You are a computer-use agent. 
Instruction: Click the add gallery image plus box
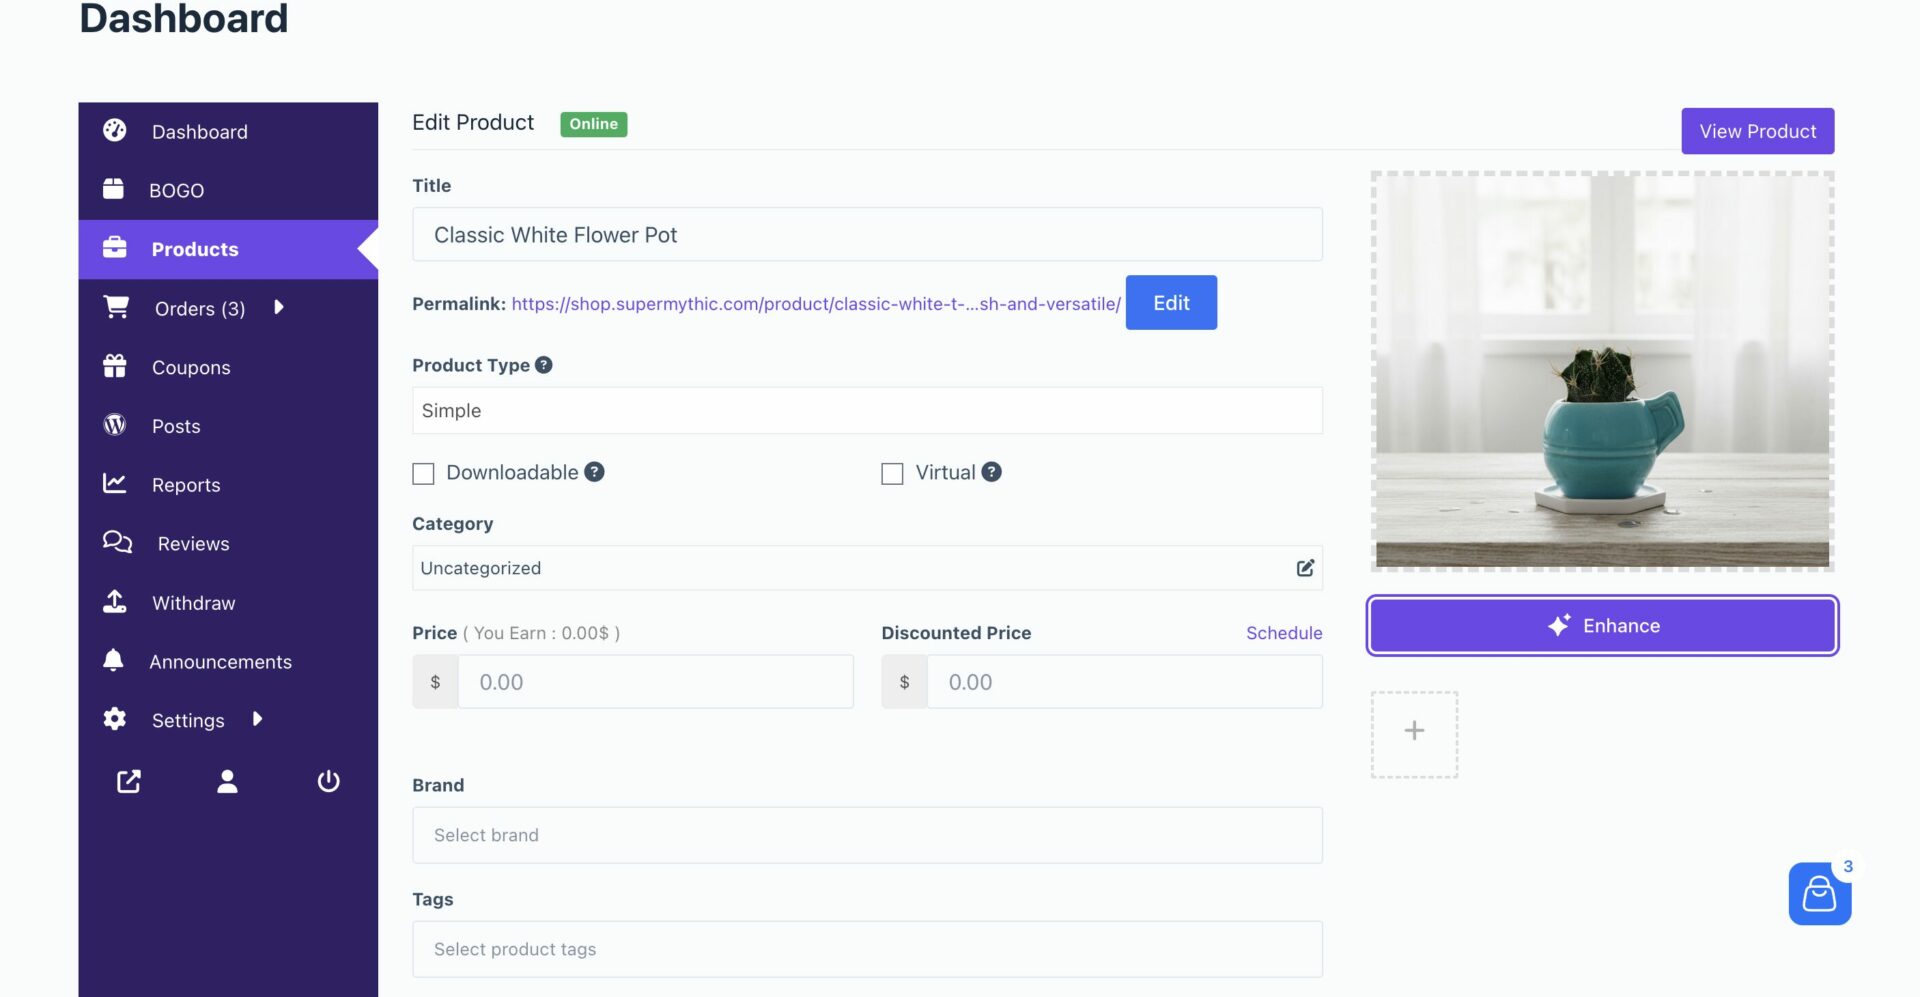coord(1414,732)
